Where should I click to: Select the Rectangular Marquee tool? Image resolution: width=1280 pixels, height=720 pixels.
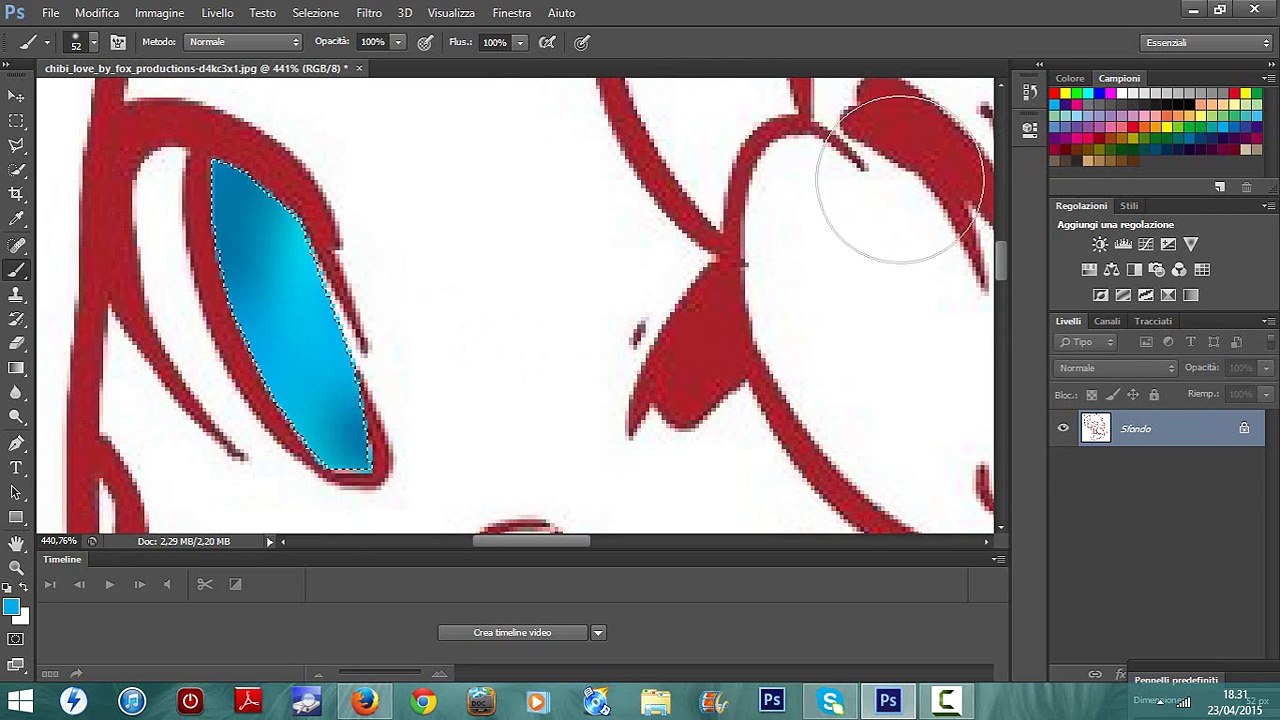pos(16,121)
